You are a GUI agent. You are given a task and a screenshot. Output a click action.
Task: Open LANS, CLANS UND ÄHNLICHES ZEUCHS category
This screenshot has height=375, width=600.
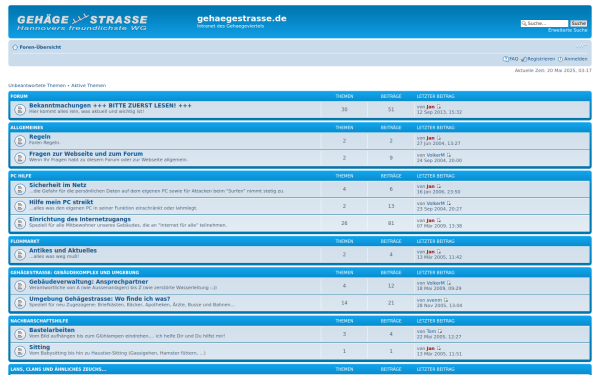coord(58,369)
